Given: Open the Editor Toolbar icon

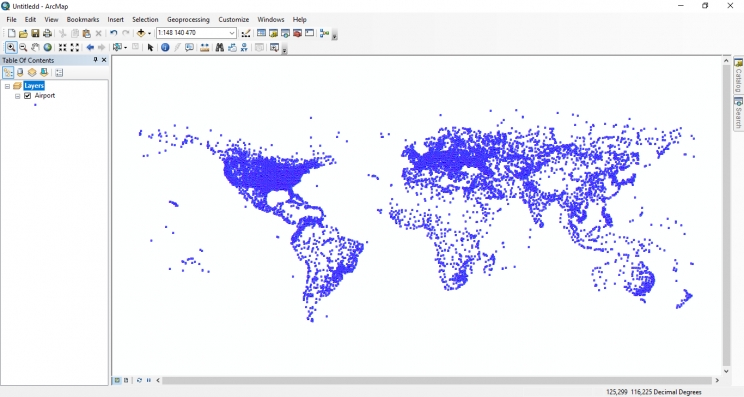Looking at the screenshot, I should coord(246,33).
